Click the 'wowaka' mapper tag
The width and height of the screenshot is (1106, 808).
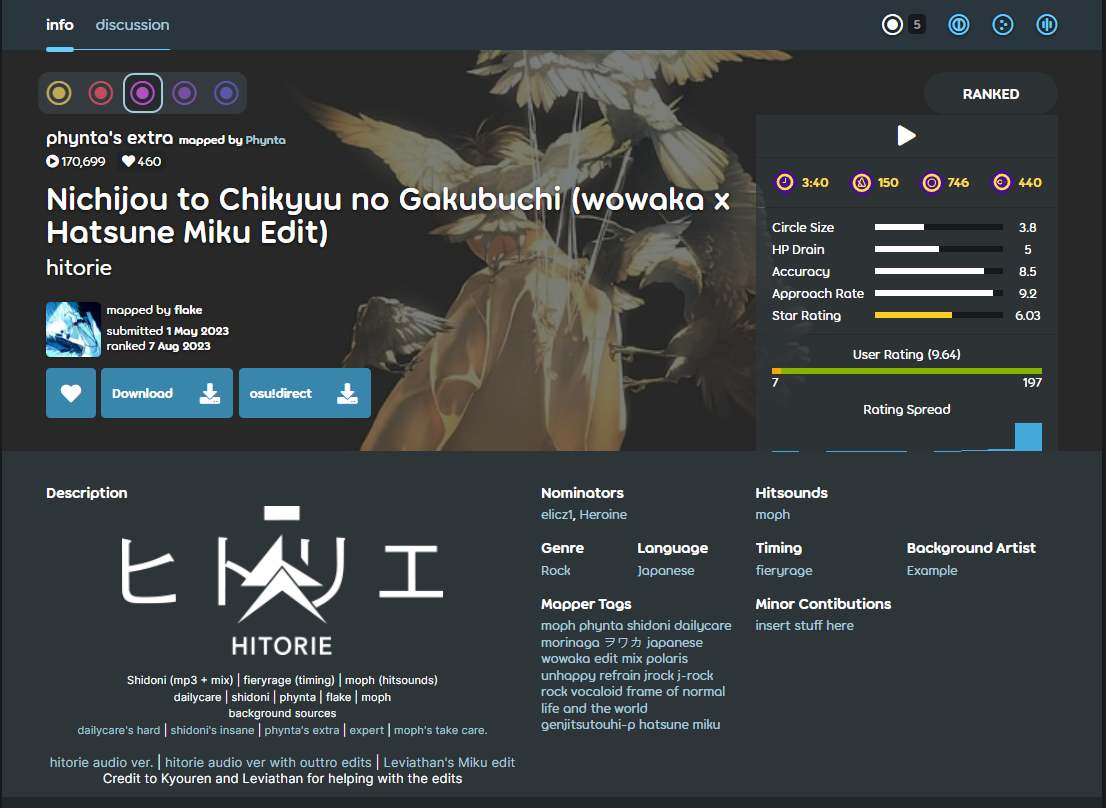point(565,659)
